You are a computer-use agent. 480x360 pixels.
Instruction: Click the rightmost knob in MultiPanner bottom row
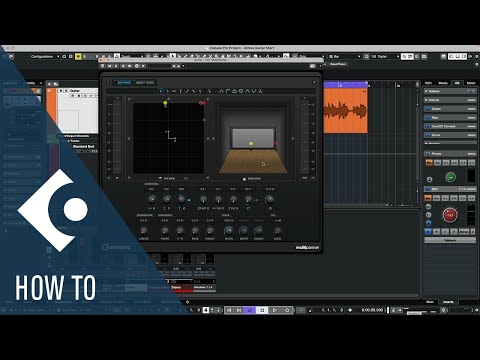coord(277,231)
